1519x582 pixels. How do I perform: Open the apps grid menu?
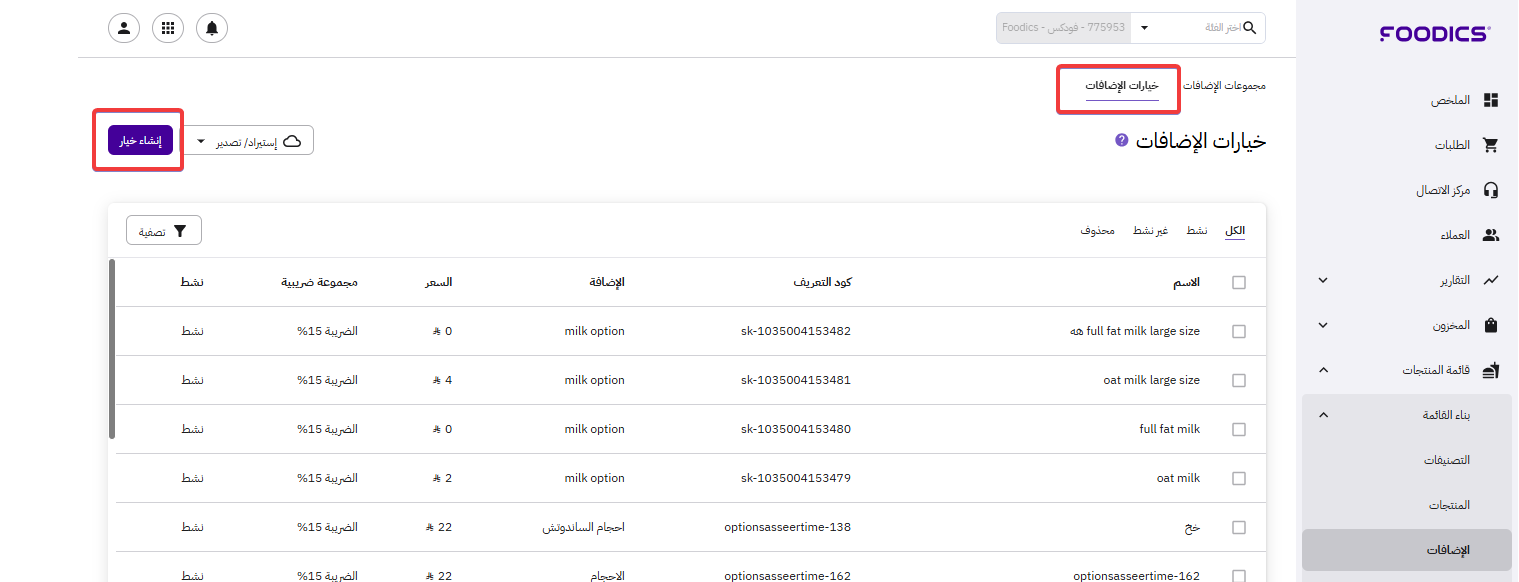(168, 28)
